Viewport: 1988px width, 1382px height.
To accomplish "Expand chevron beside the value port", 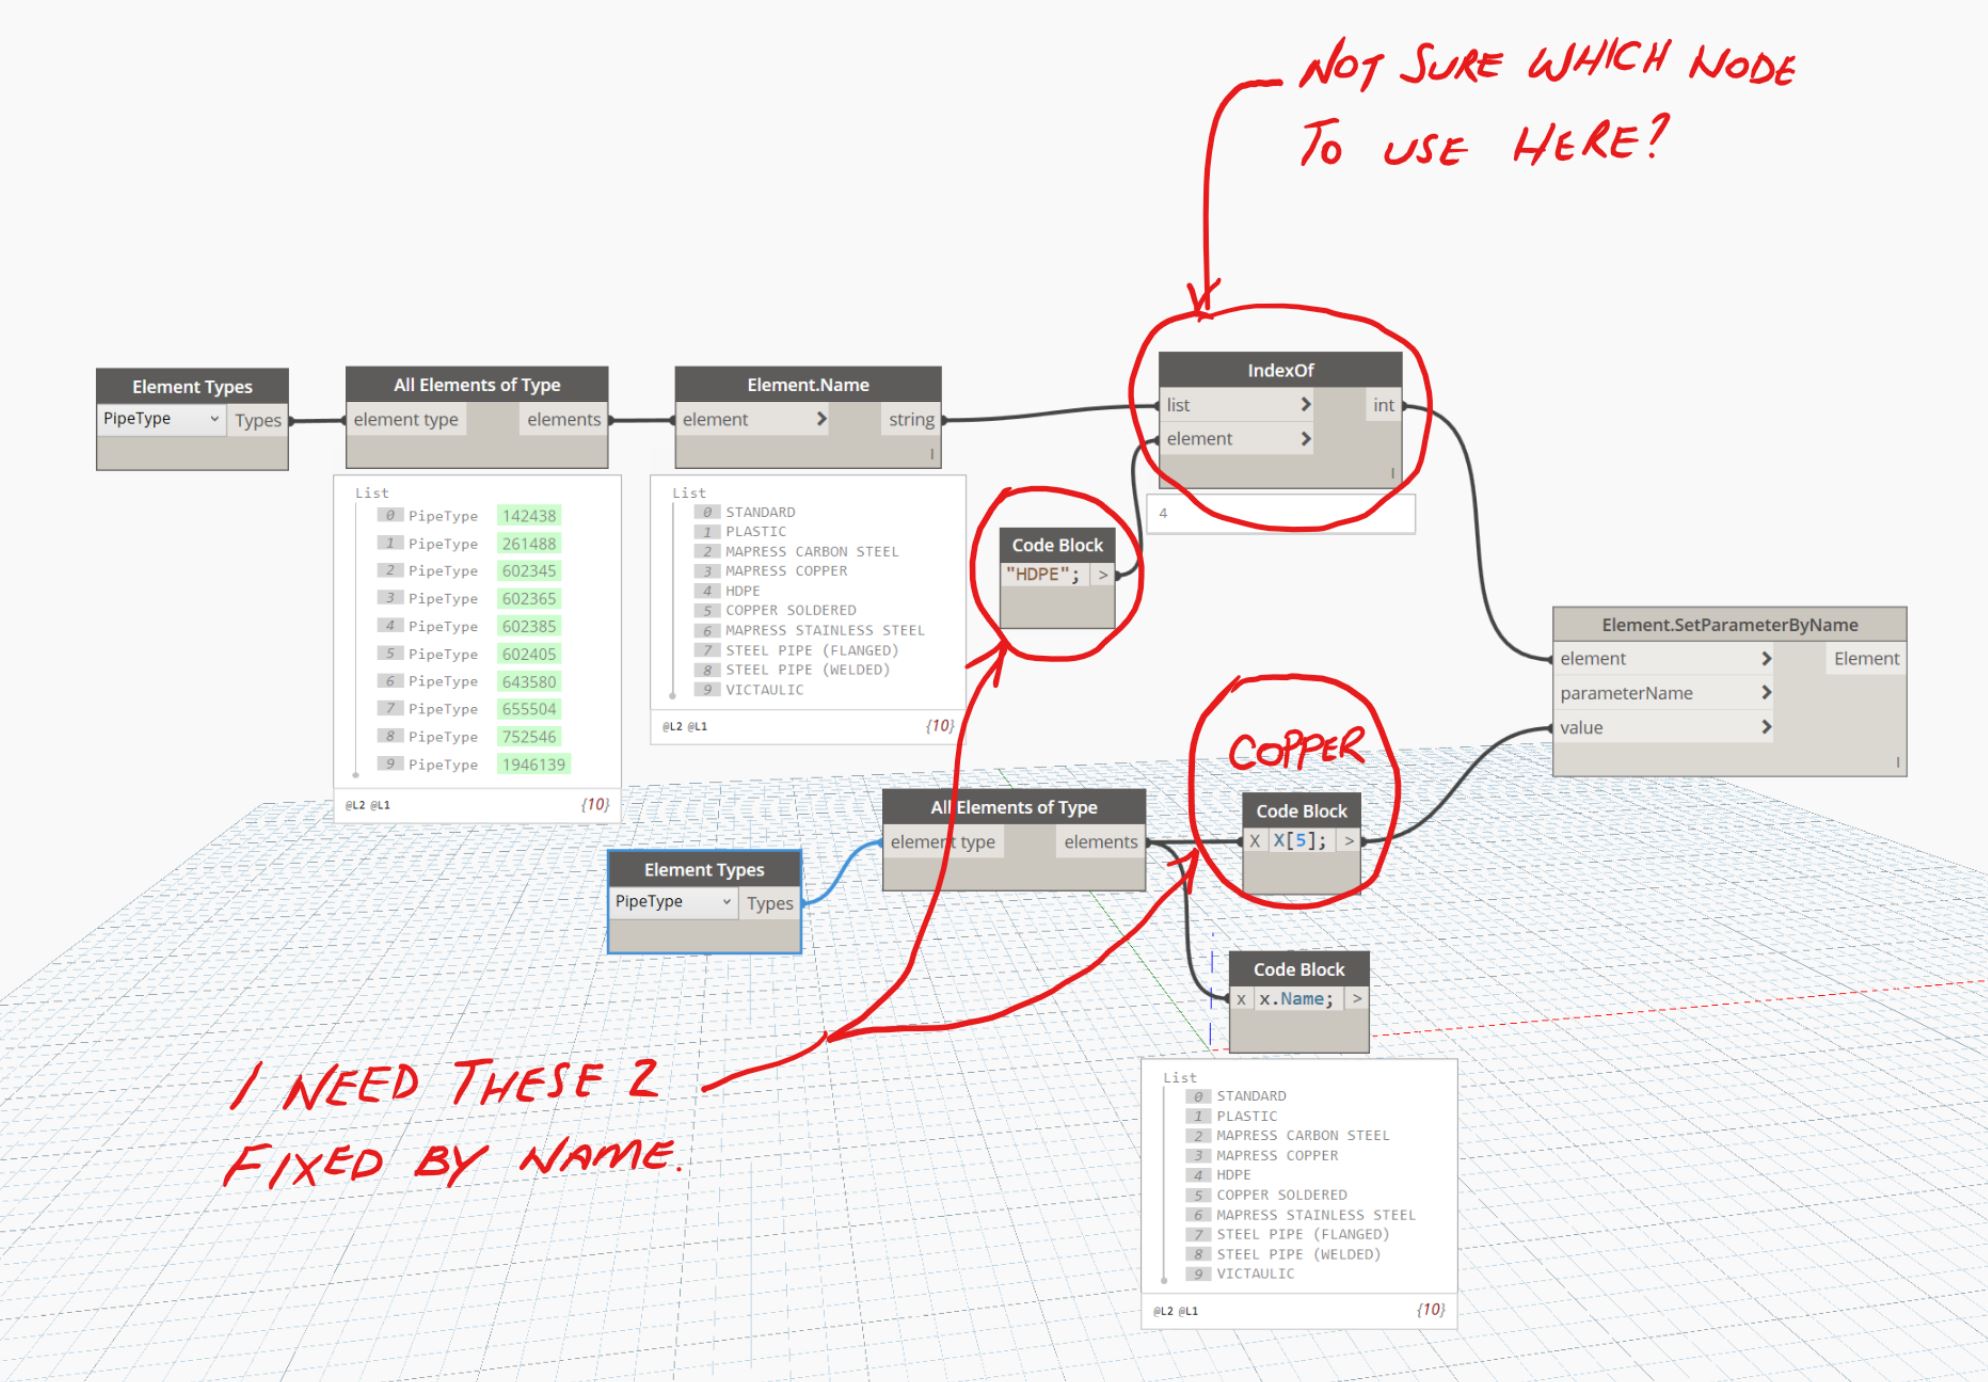I will [1766, 727].
